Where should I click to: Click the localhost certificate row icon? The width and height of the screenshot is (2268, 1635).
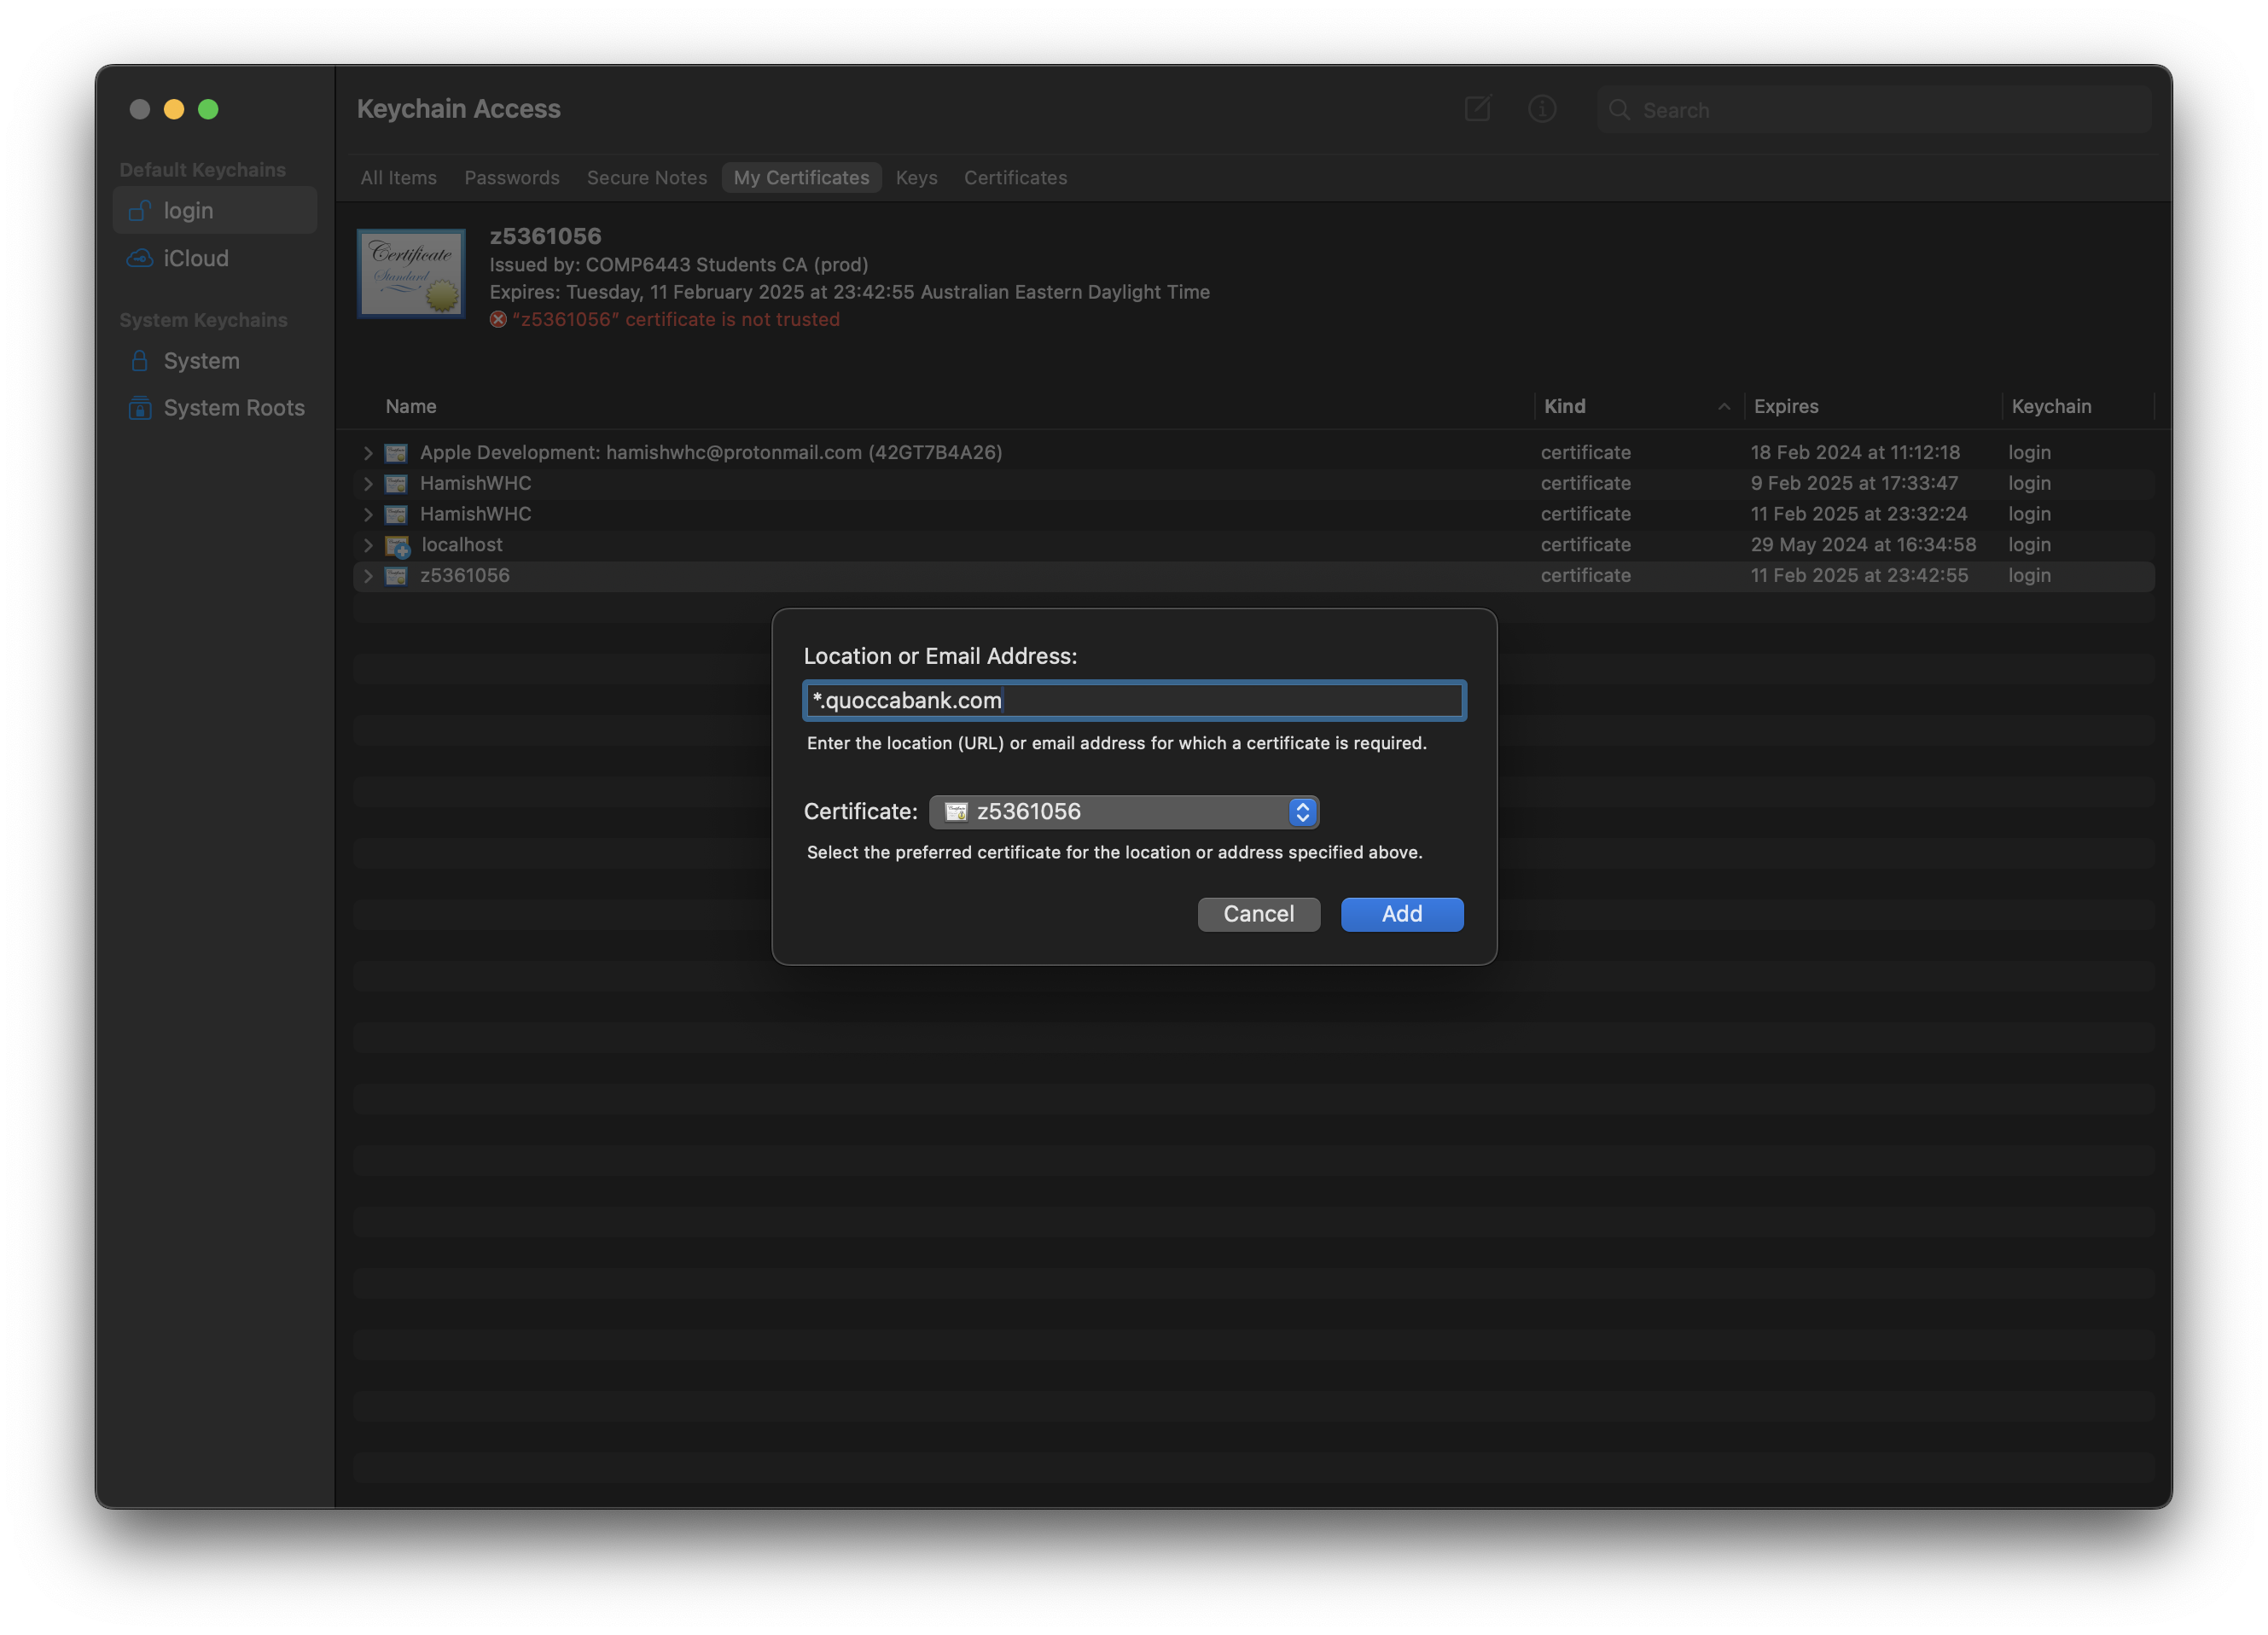point(398,546)
